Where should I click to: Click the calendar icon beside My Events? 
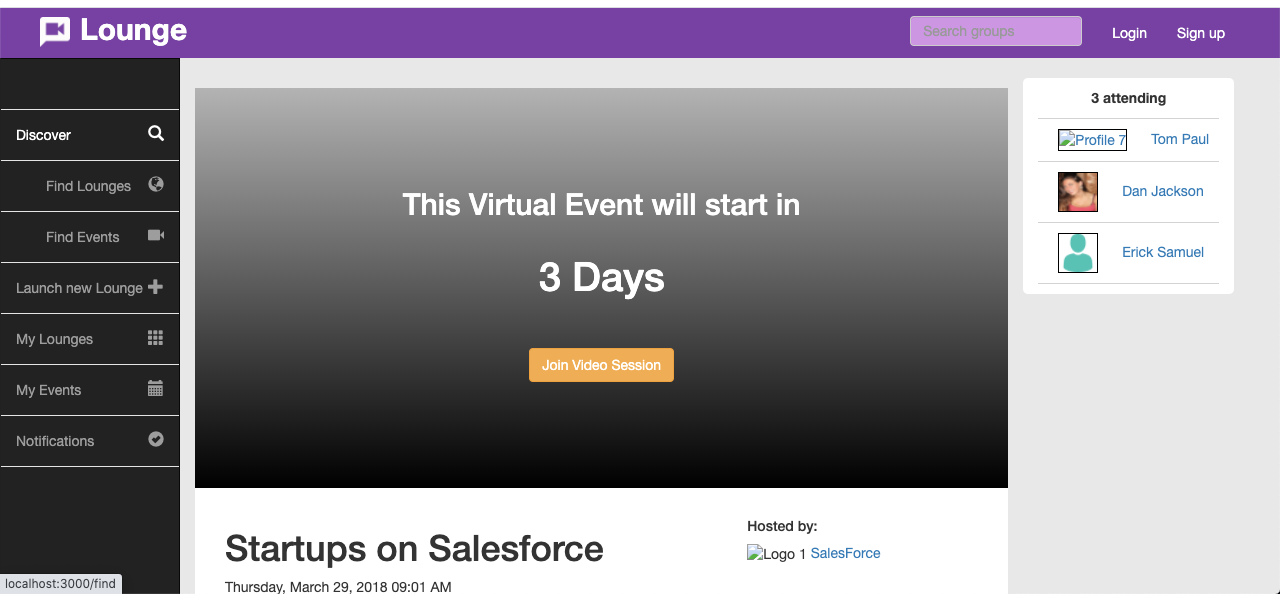pos(155,388)
